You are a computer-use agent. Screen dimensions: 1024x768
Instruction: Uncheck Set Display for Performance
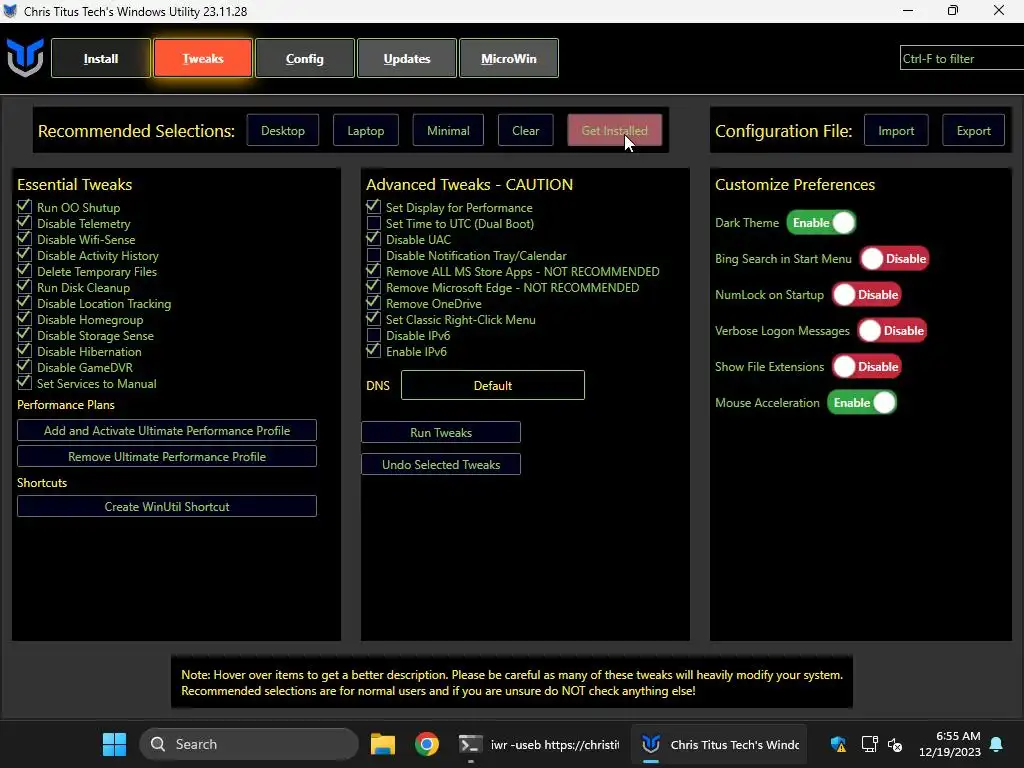(373, 207)
